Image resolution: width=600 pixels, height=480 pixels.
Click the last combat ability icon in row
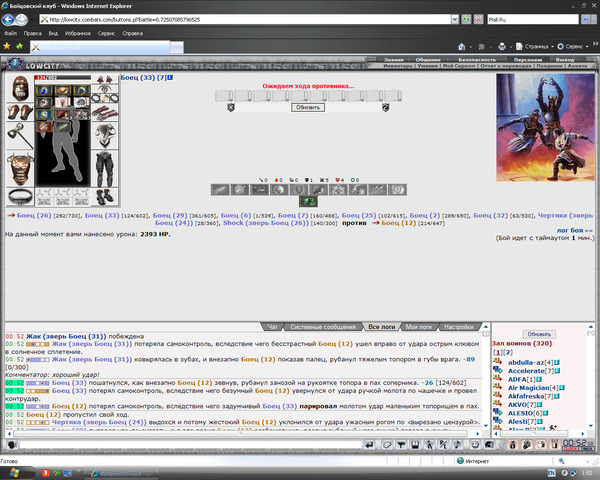coord(397,189)
